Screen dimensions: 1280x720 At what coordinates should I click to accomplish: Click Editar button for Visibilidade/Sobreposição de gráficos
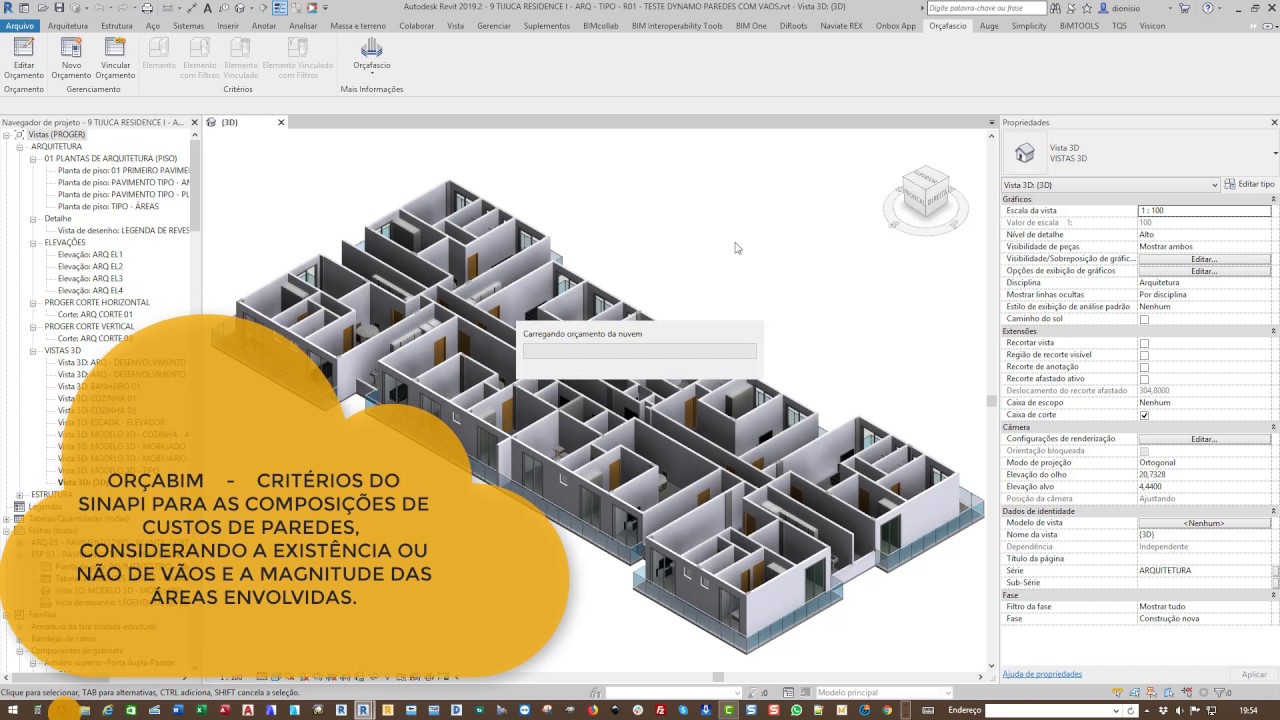pyautogui.click(x=1204, y=259)
